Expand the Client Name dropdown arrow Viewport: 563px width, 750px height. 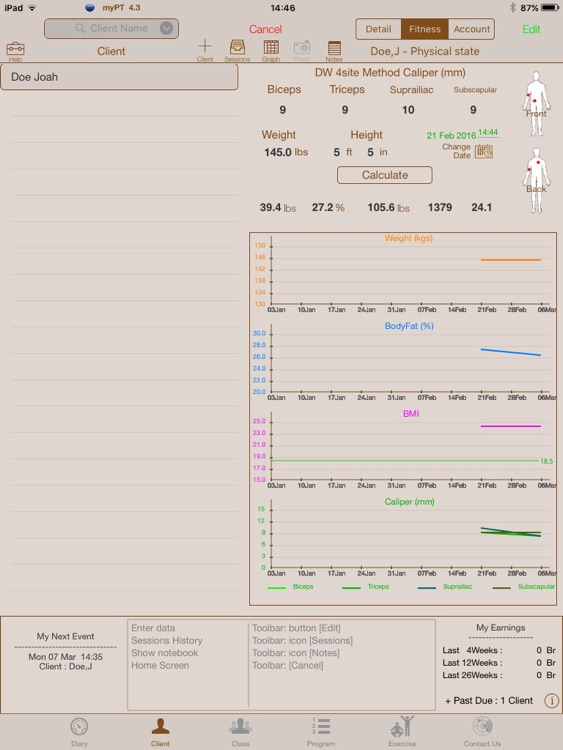(x=166, y=28)
